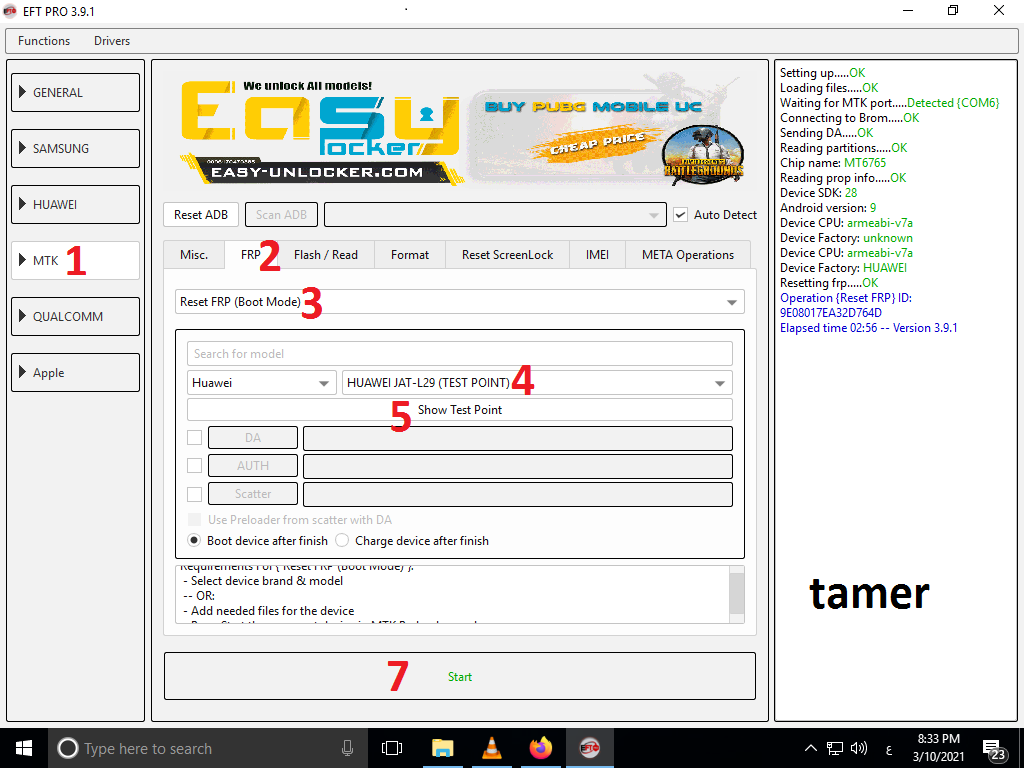Image resolution: width=1024 pixels, height=768 pixels.
Task: Open volume control tray icon
Action: [859, 748]
